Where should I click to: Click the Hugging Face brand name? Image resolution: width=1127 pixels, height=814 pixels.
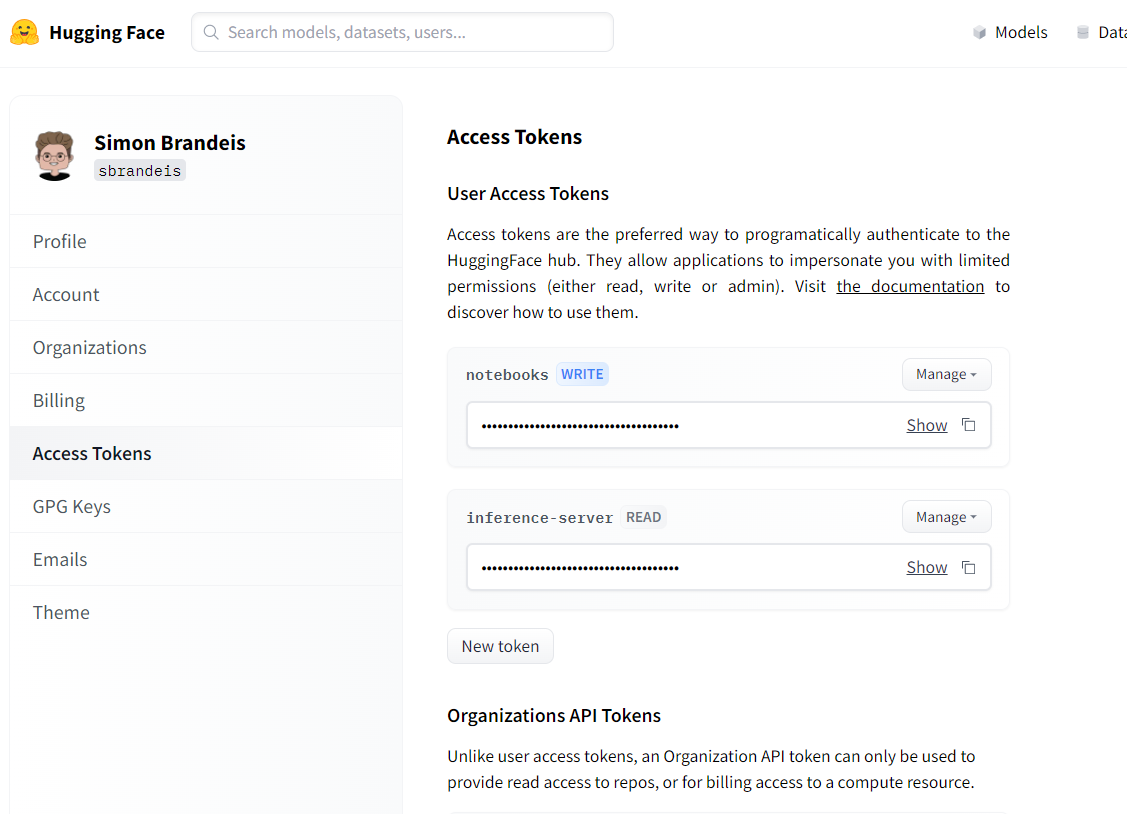click(107, 32)
